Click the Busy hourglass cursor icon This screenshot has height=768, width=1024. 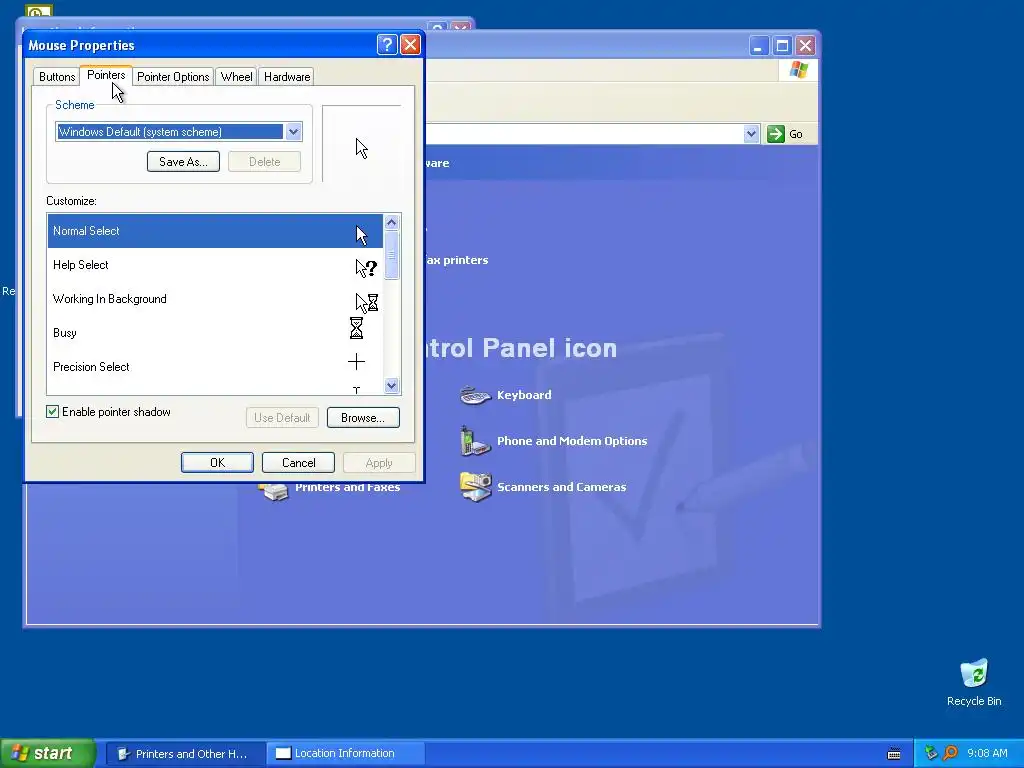tap(356, 328)
